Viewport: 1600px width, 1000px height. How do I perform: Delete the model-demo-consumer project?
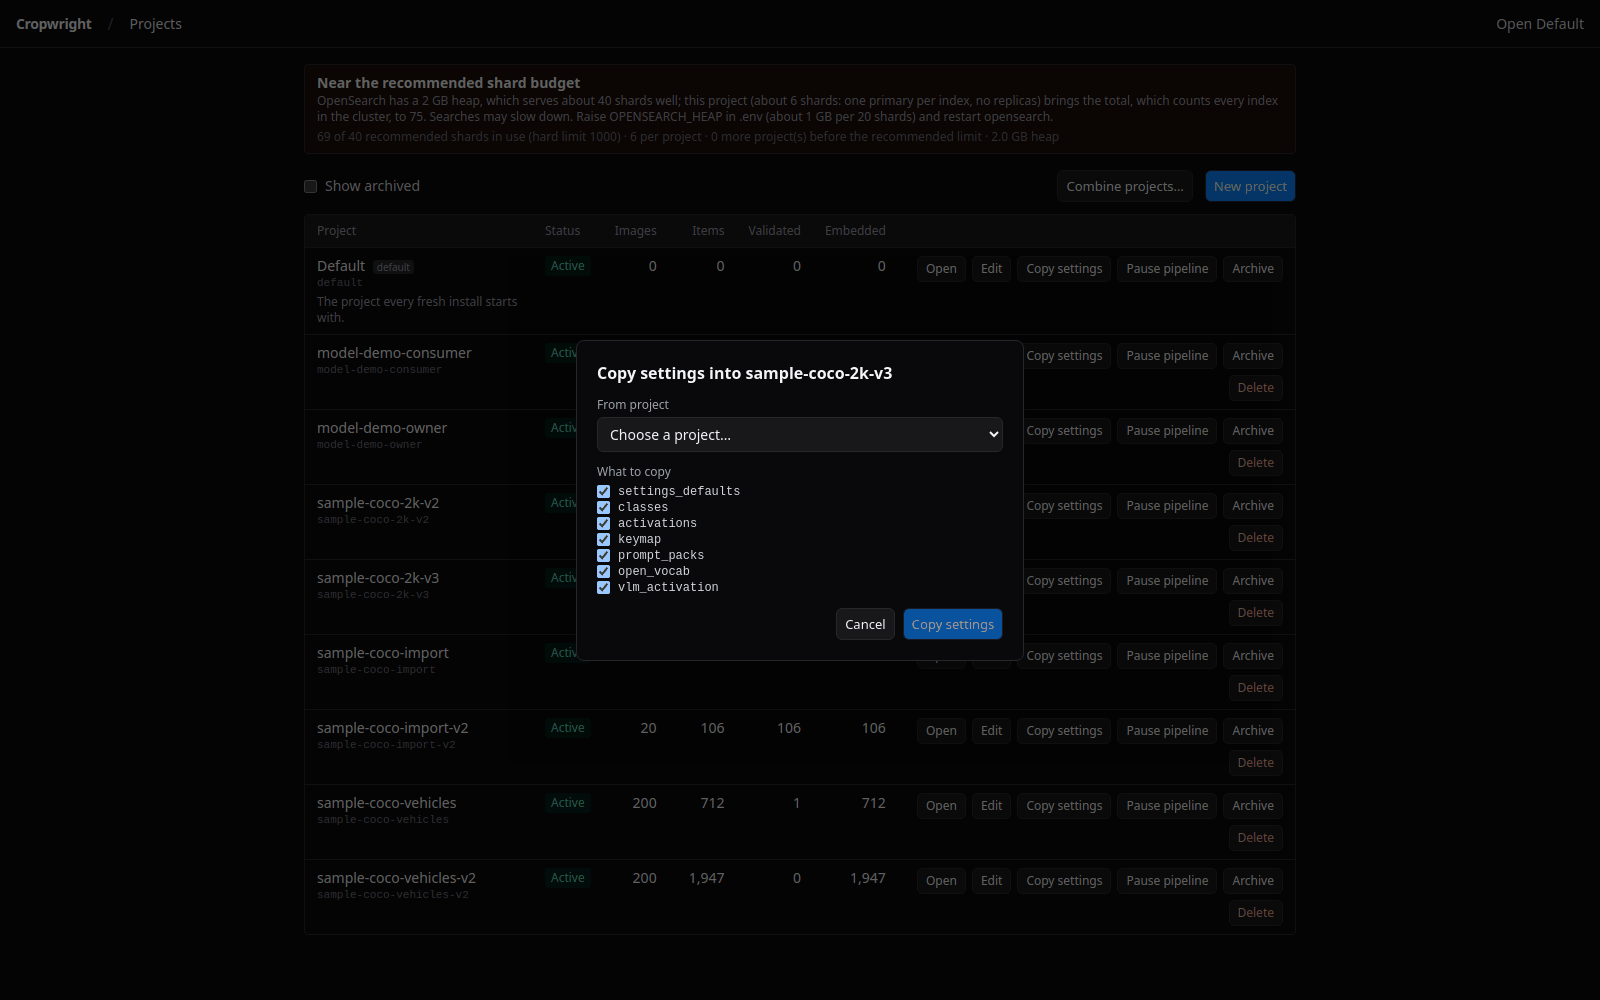click(x=1256, y=388)
